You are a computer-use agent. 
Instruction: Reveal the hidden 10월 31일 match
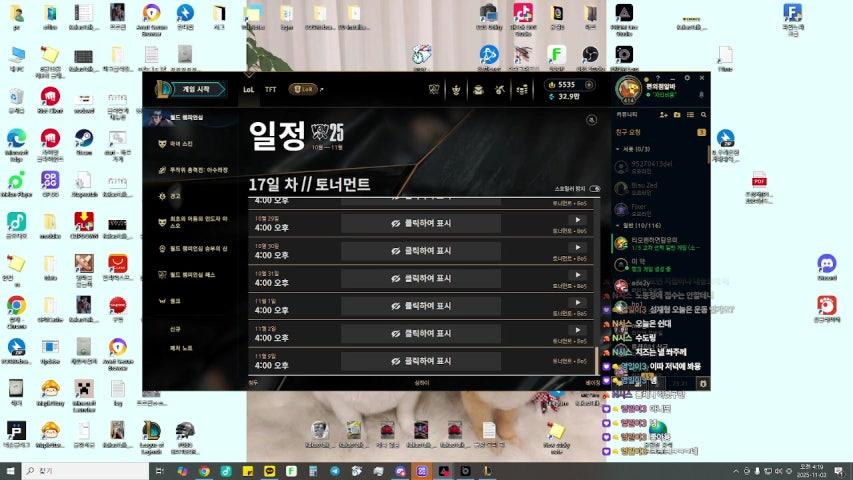click(x=421, y=279)
